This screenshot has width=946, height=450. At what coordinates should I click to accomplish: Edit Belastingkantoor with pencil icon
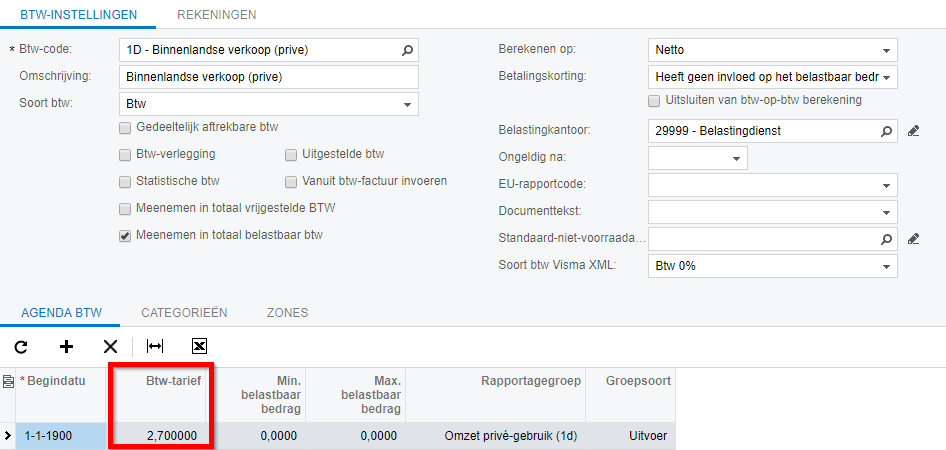coord(913,130)
